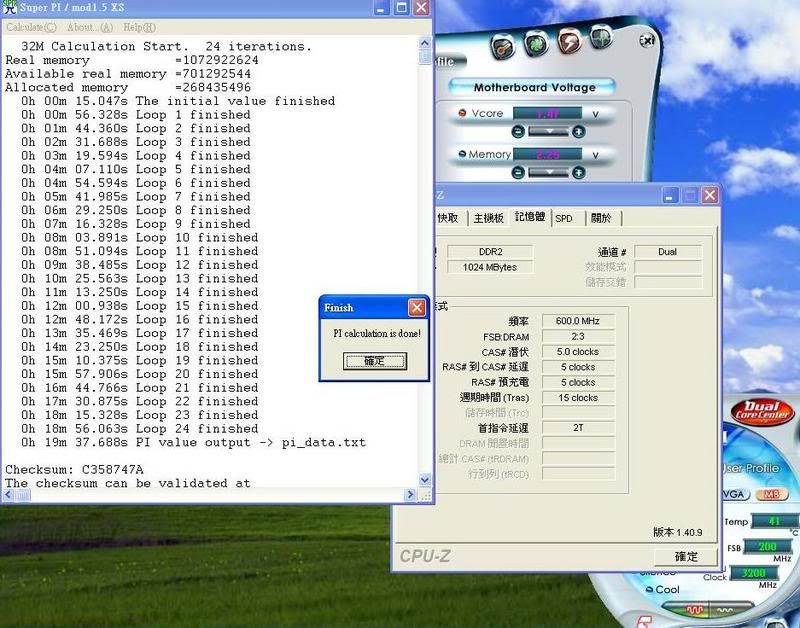This screenshot has height=628, width=800.
Task: Click the temperature gauge icon in Dual Core Center
Action: pyautogui.click(x=503, y=47)
